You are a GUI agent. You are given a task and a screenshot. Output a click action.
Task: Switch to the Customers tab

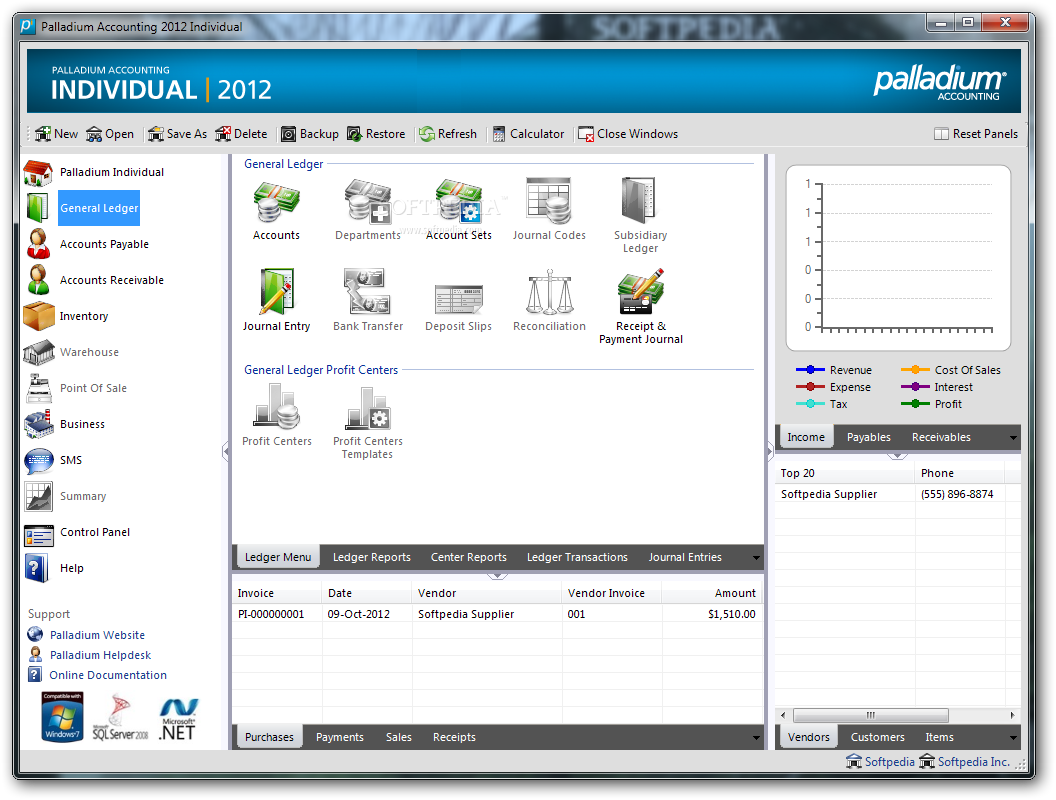click(x=878, y=738)
